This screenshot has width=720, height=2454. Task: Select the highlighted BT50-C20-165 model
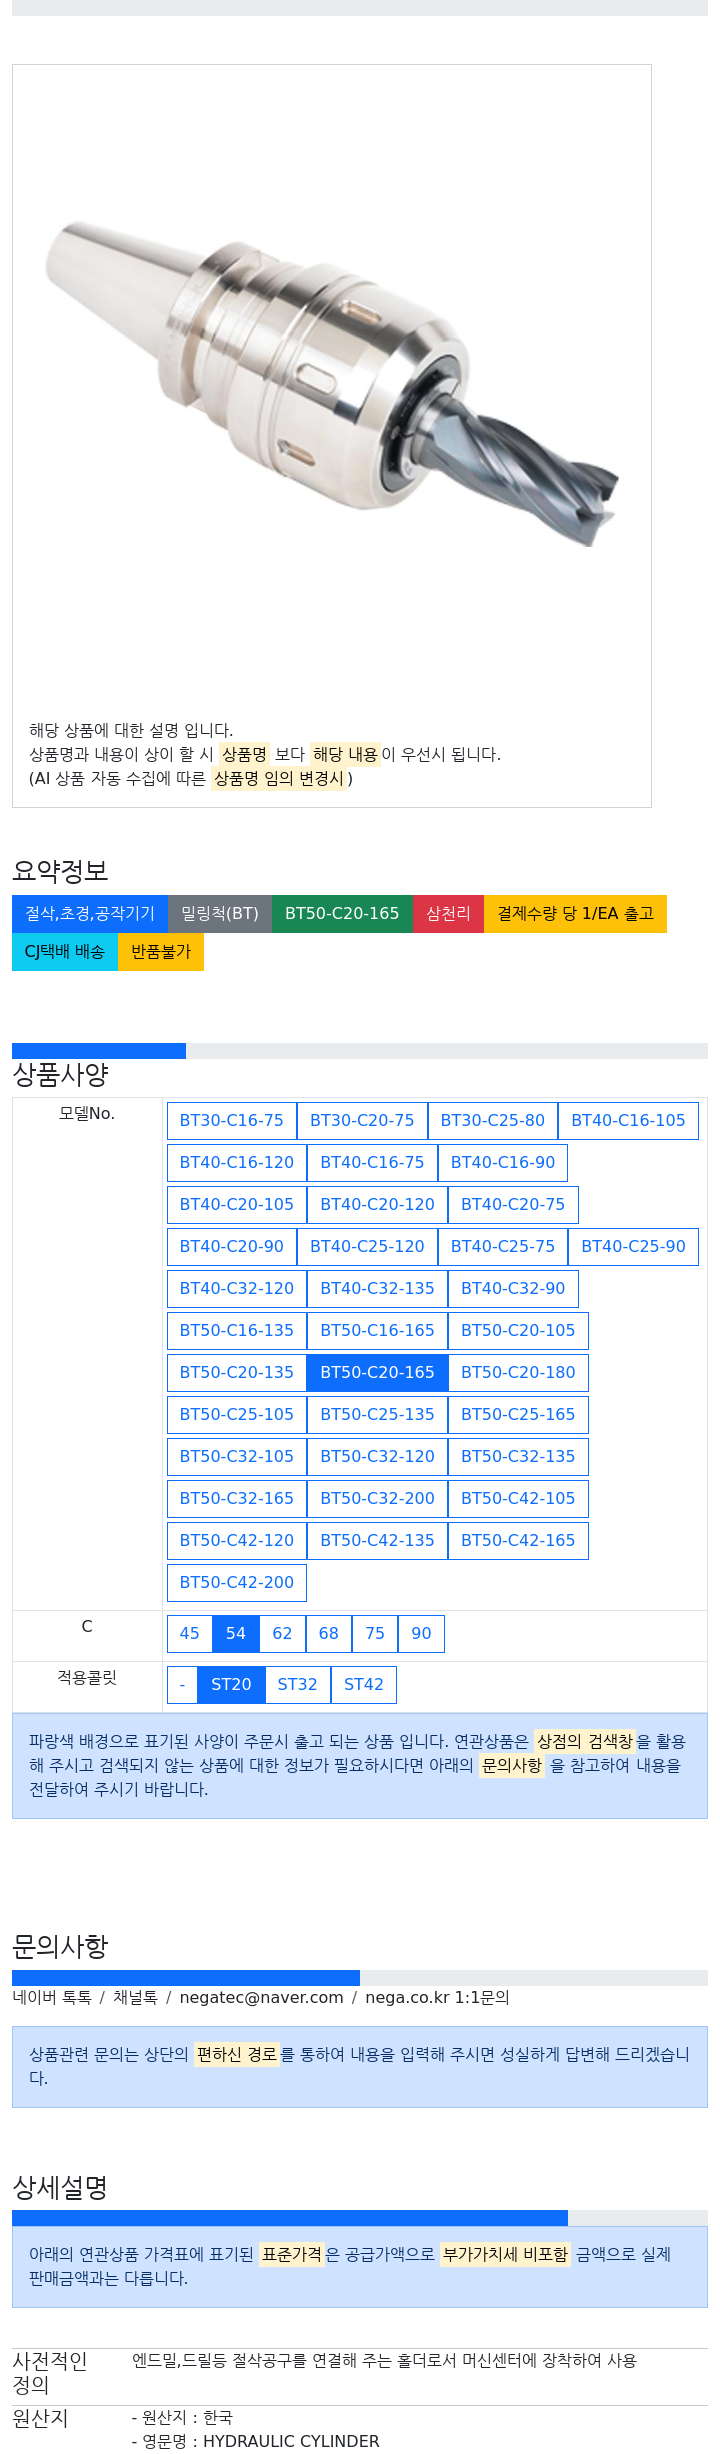point(377,1373)
